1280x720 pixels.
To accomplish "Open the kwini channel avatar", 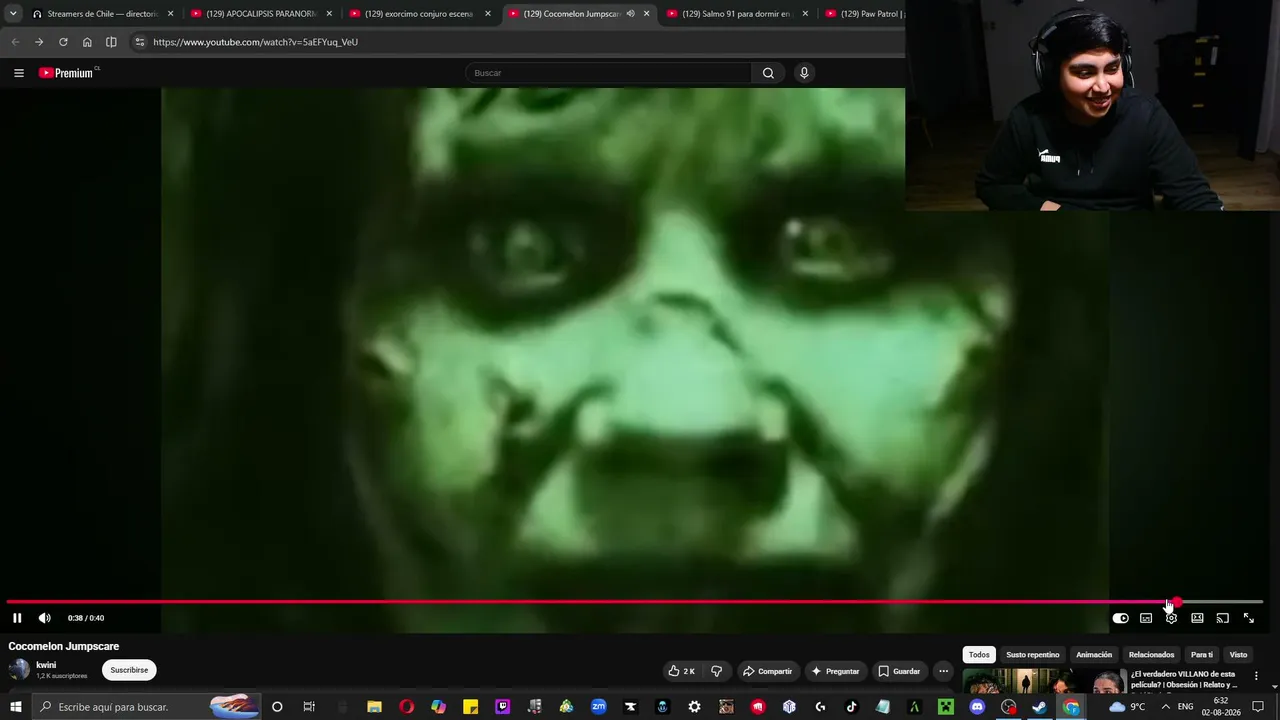I will 19,670.
